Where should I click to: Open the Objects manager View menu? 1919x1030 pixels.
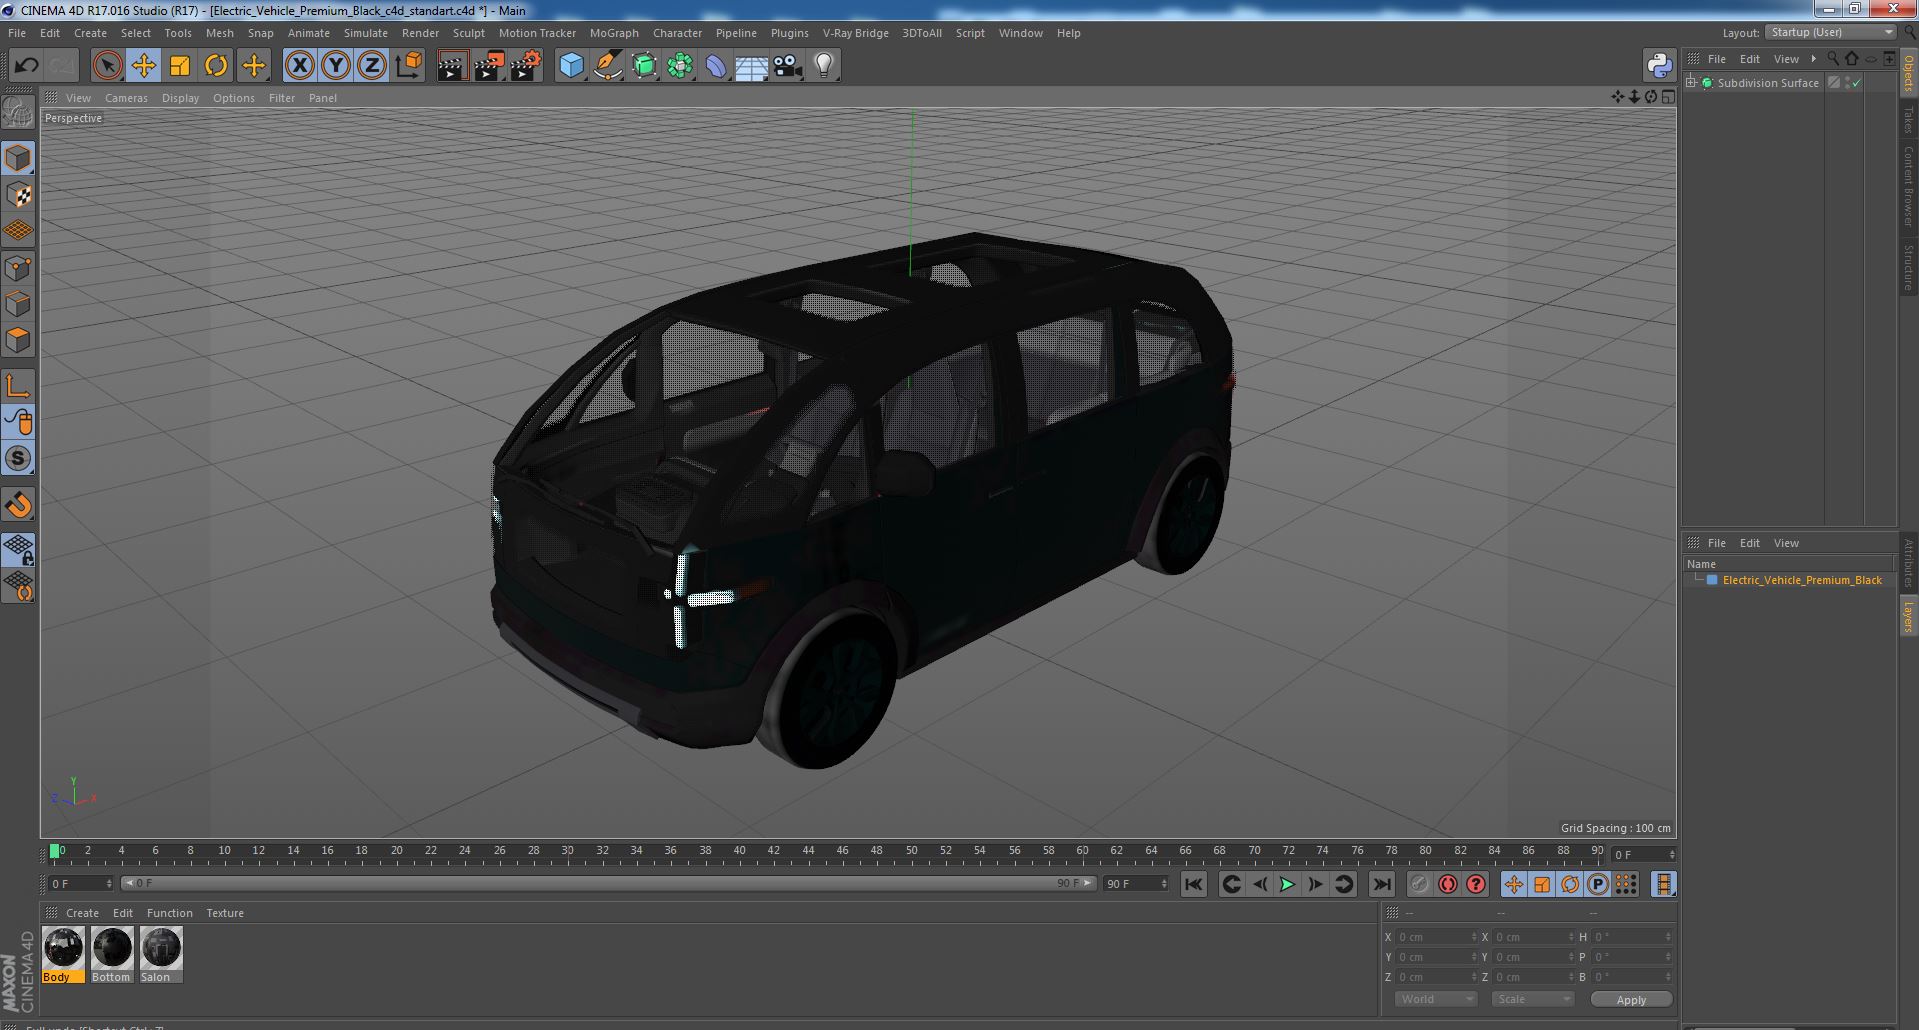(x=1786, y=59)
